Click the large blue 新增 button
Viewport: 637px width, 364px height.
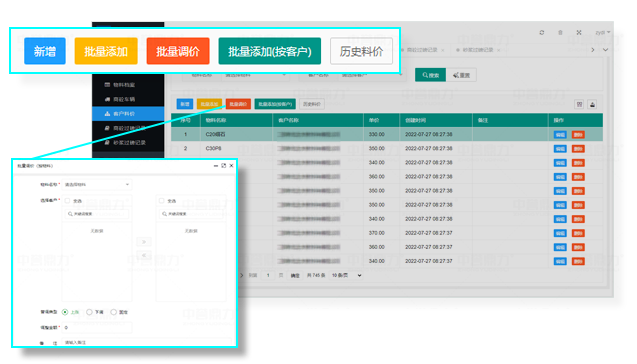tap(45, 51)
